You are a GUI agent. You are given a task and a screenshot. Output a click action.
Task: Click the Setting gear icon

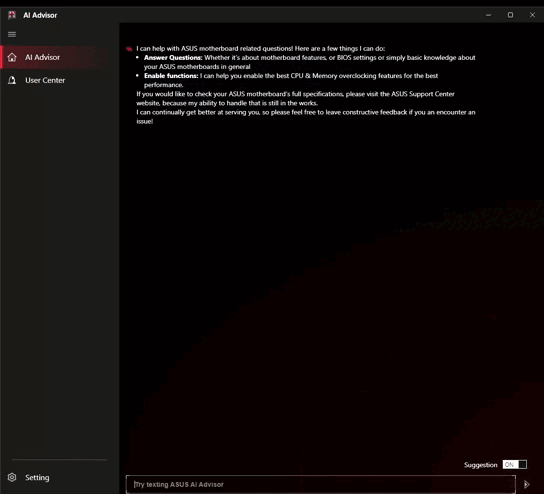pyautogui.click(x=12, y=477)
